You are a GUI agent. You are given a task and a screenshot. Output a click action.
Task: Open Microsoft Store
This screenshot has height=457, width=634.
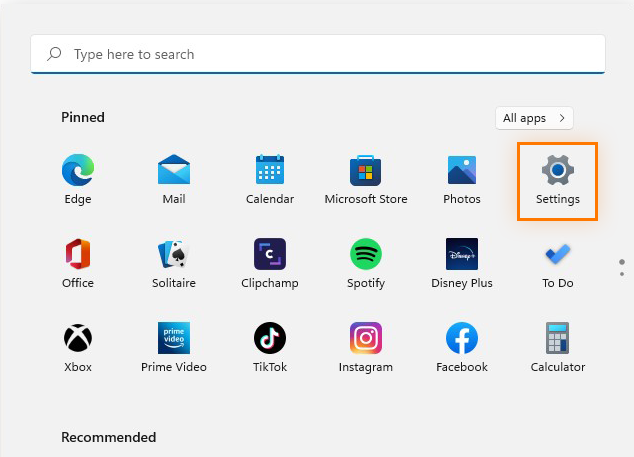pyautogui.click(x=366, y=180)
